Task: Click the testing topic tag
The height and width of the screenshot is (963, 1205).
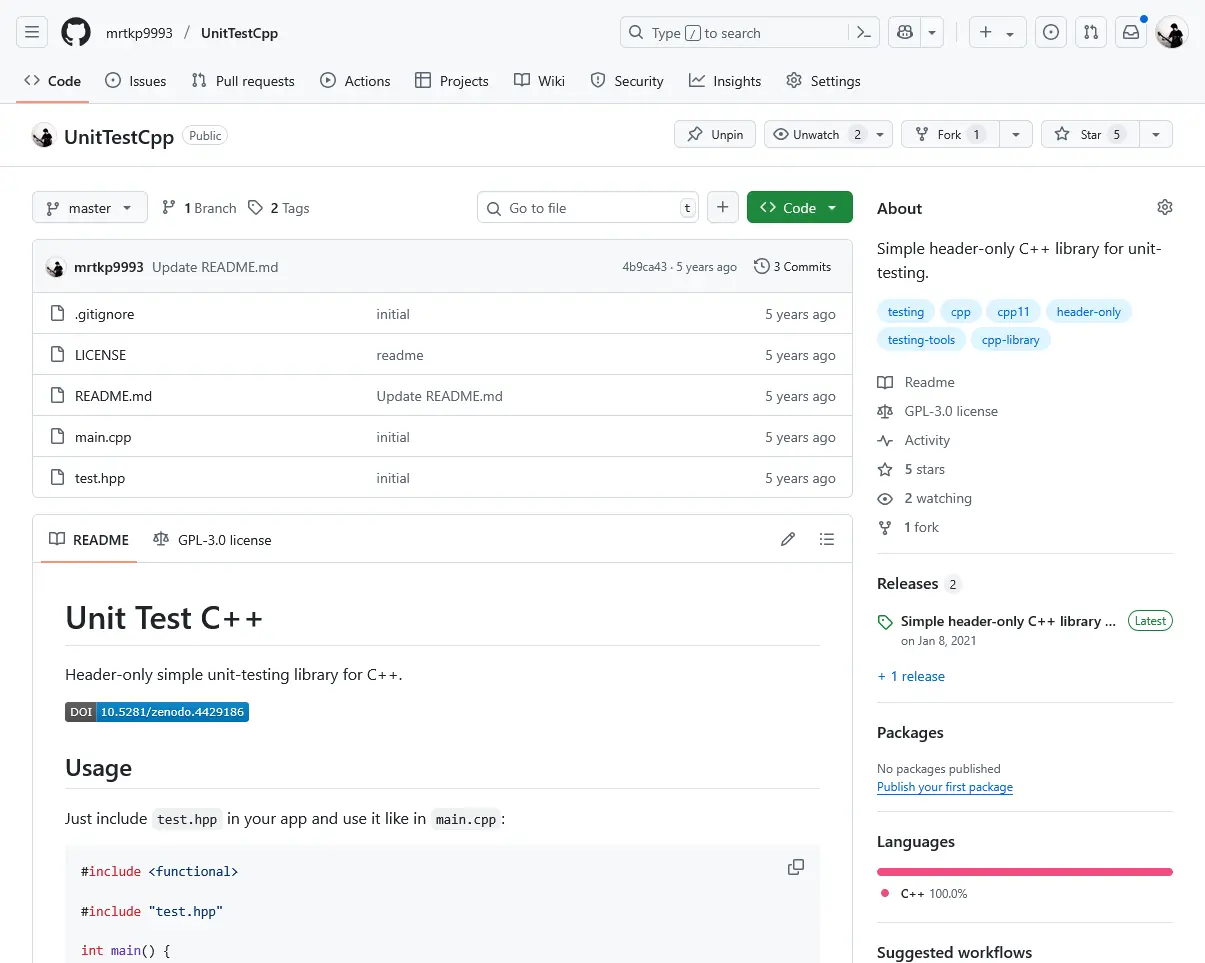Action: click(x=906, y=312)
